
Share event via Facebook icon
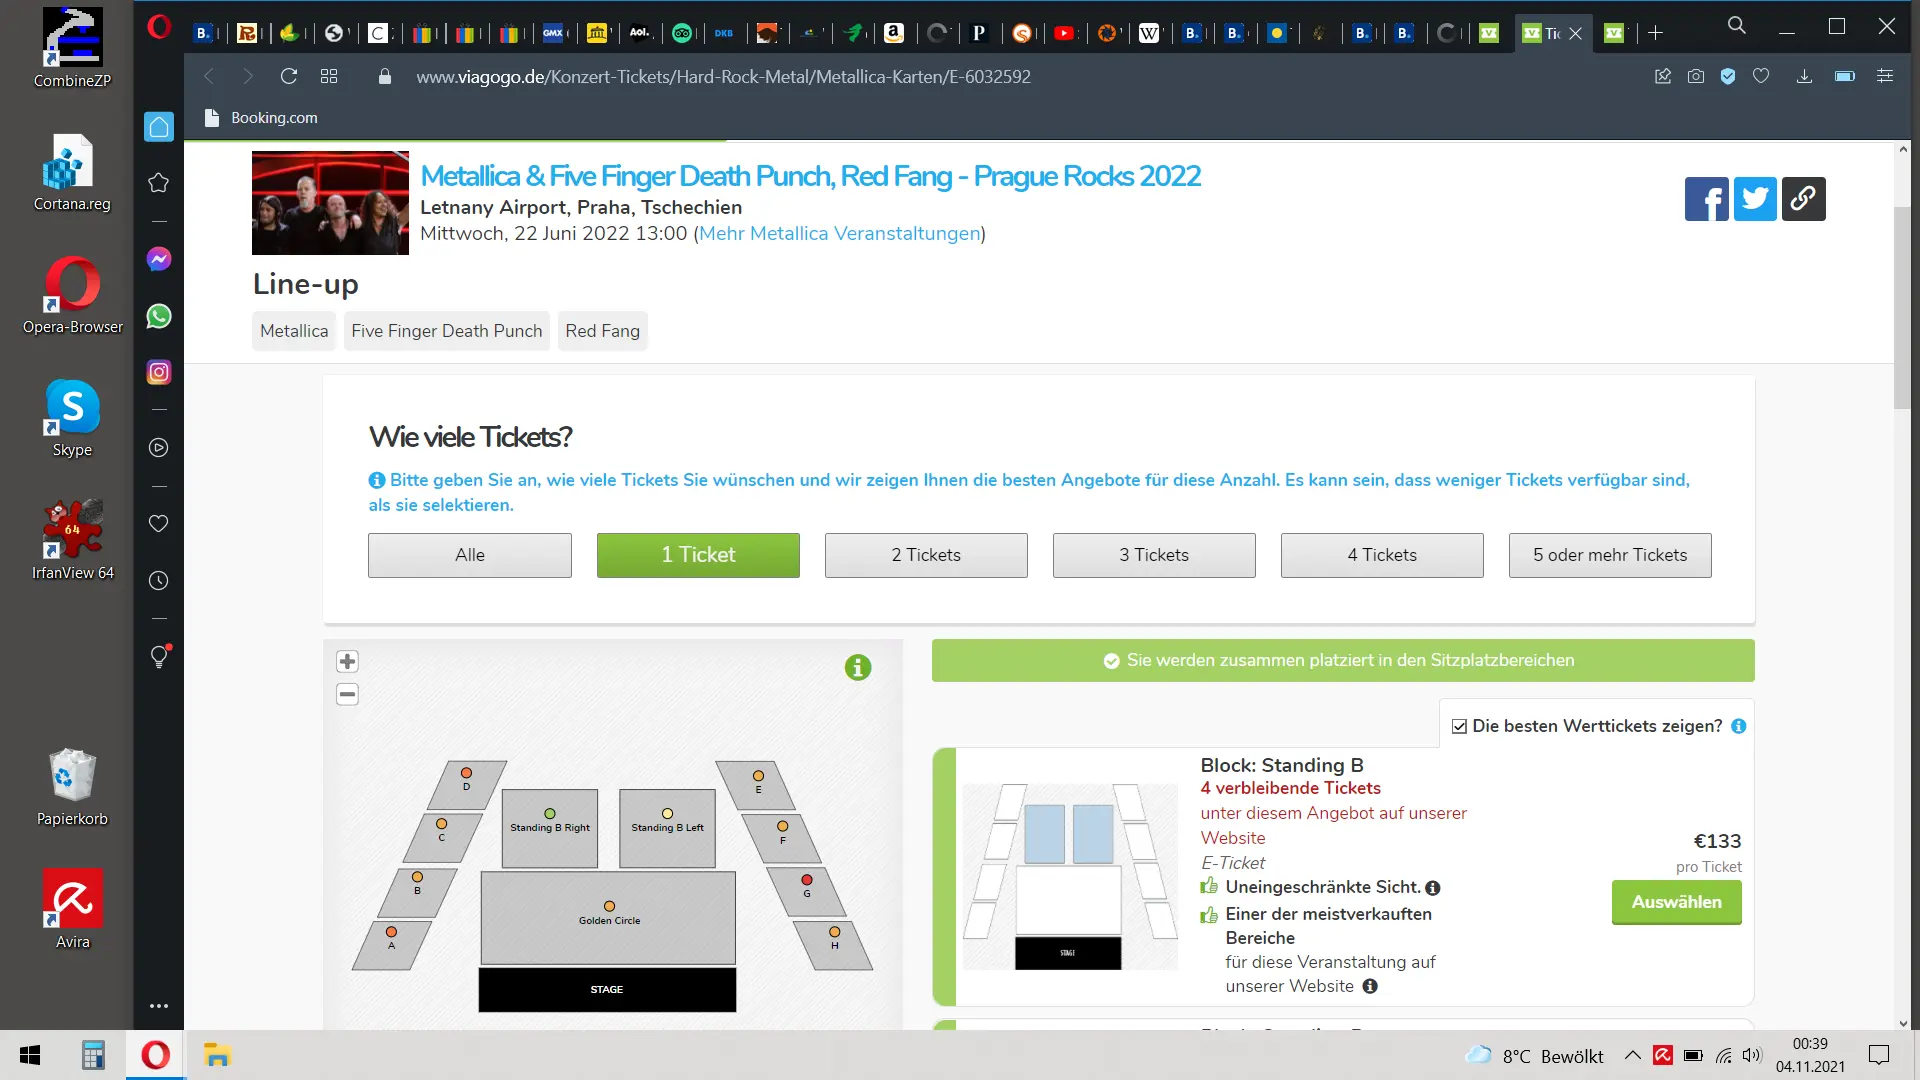point(1706,199)
